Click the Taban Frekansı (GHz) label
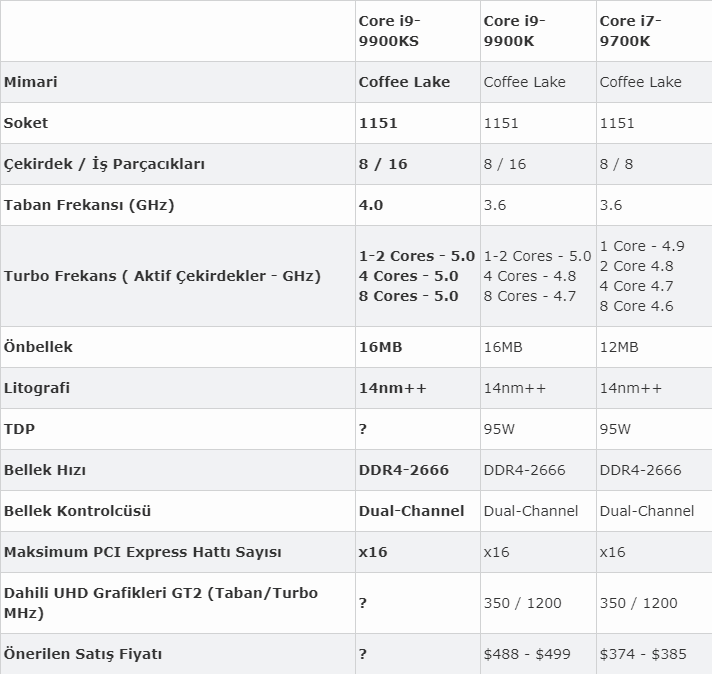712x674 pixels. coord(89,205)
